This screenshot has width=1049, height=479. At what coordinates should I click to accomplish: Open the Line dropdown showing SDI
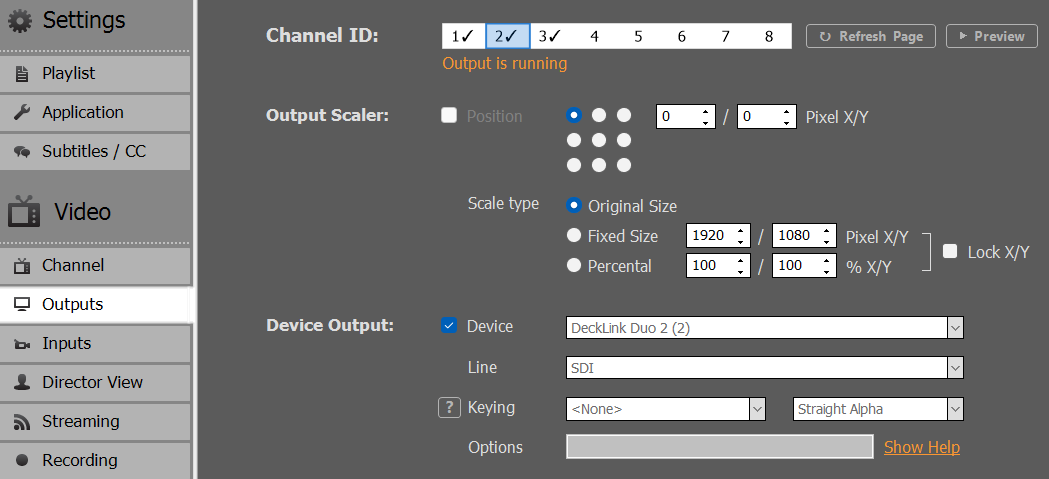(765, 367)
